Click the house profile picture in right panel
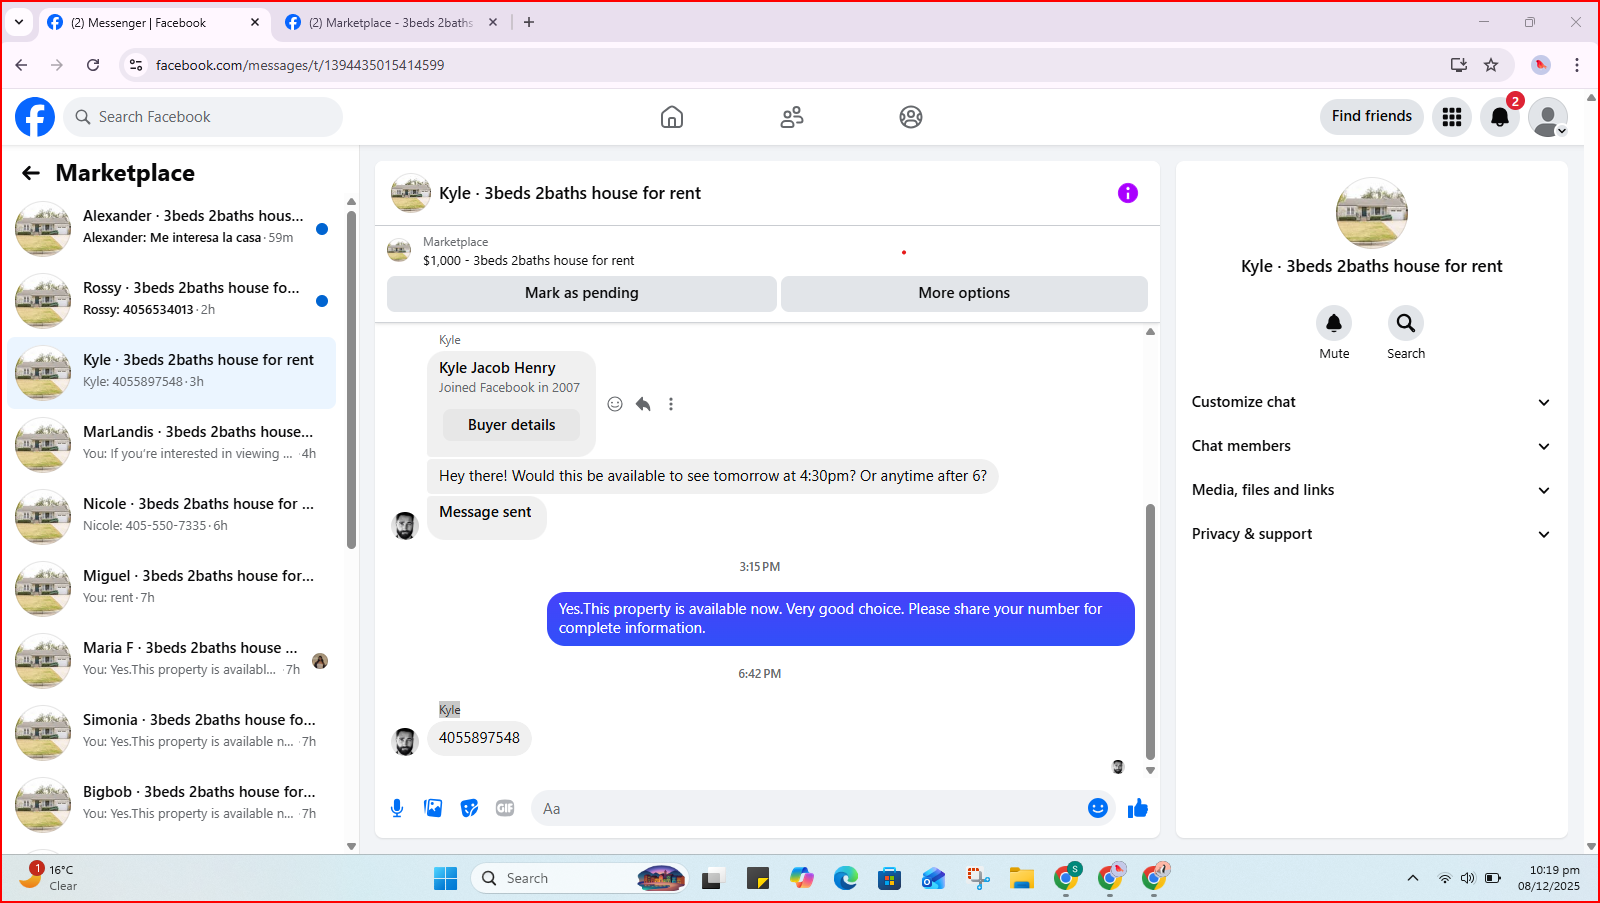The height and width of the screenshot is (903, 1600). (1372, 213)
